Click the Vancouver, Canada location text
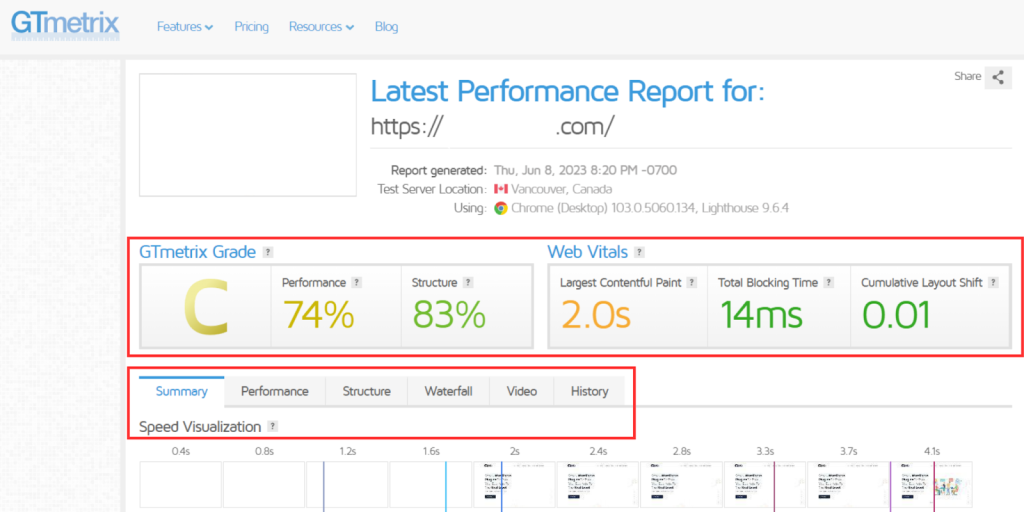Viewport: 1024px width, 512px height. 562,189
